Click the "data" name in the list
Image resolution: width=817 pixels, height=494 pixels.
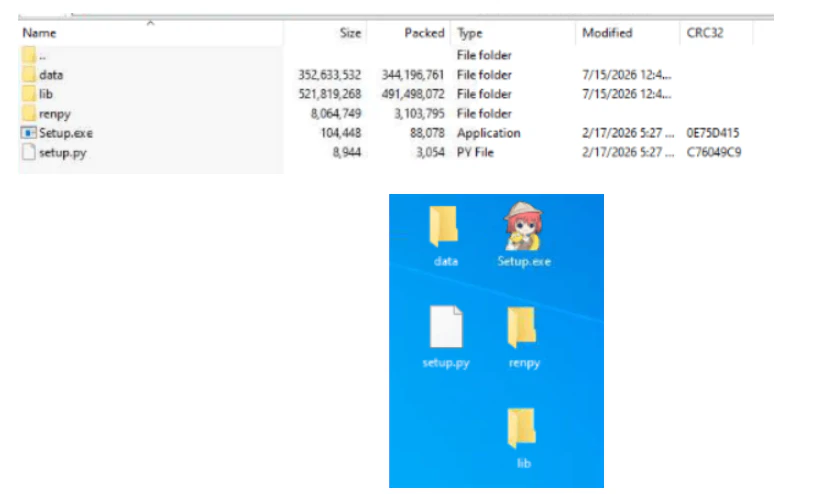tap(51, 75)
